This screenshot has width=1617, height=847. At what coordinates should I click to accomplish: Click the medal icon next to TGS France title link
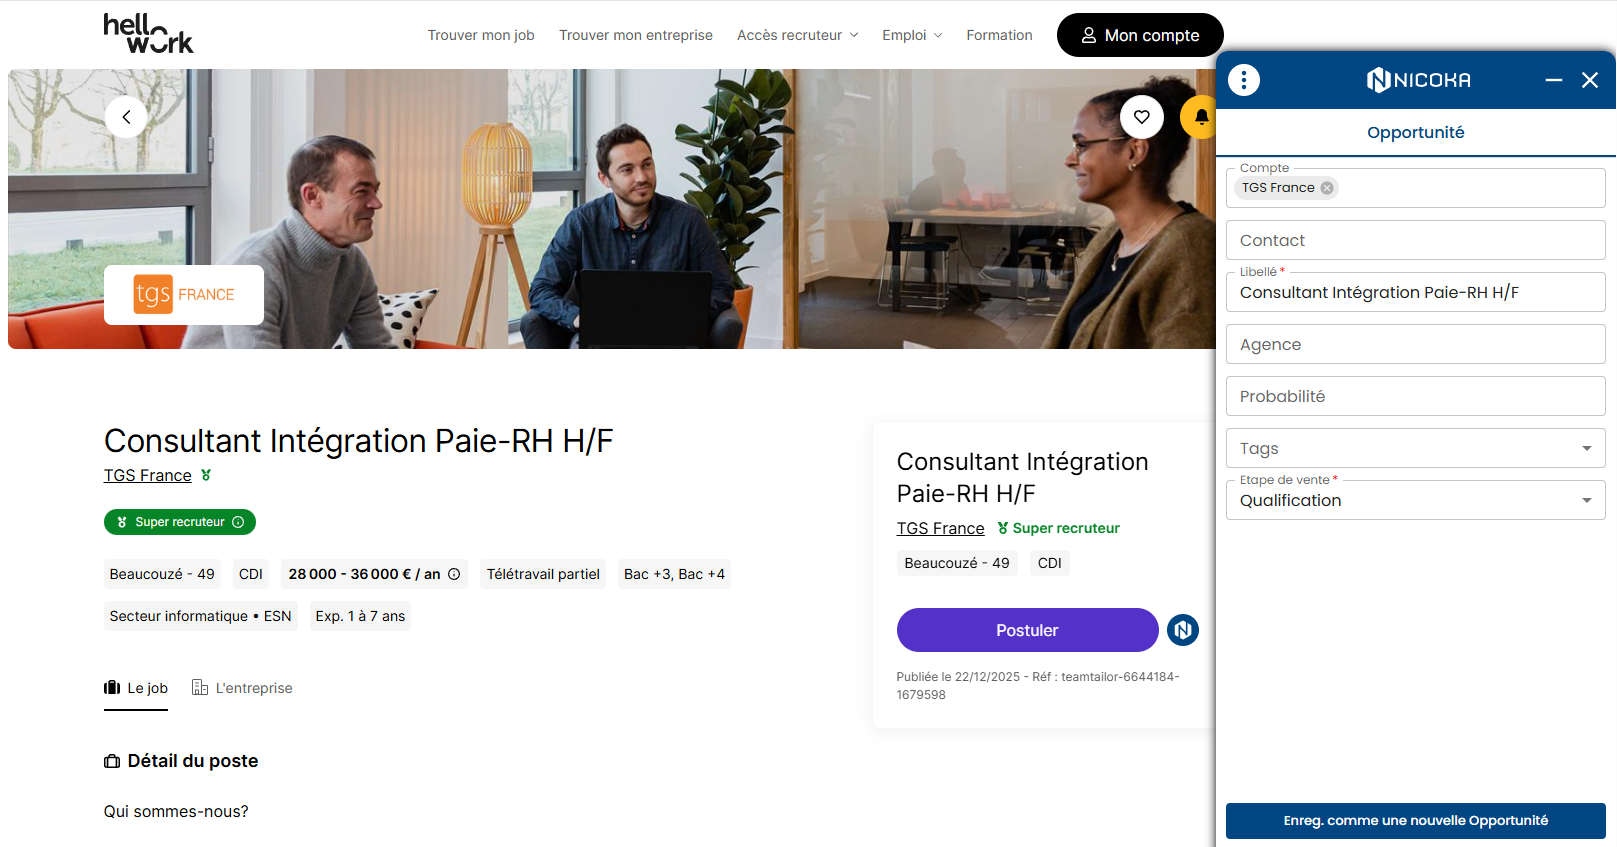point(206,475)
